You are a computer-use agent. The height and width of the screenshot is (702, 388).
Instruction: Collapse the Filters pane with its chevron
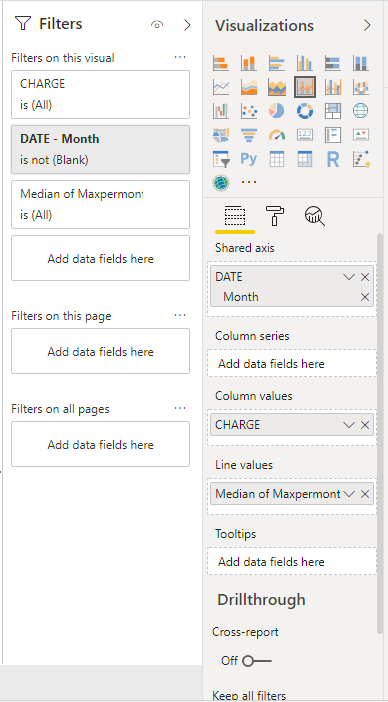pyautogui.click(x=187, y=25)
